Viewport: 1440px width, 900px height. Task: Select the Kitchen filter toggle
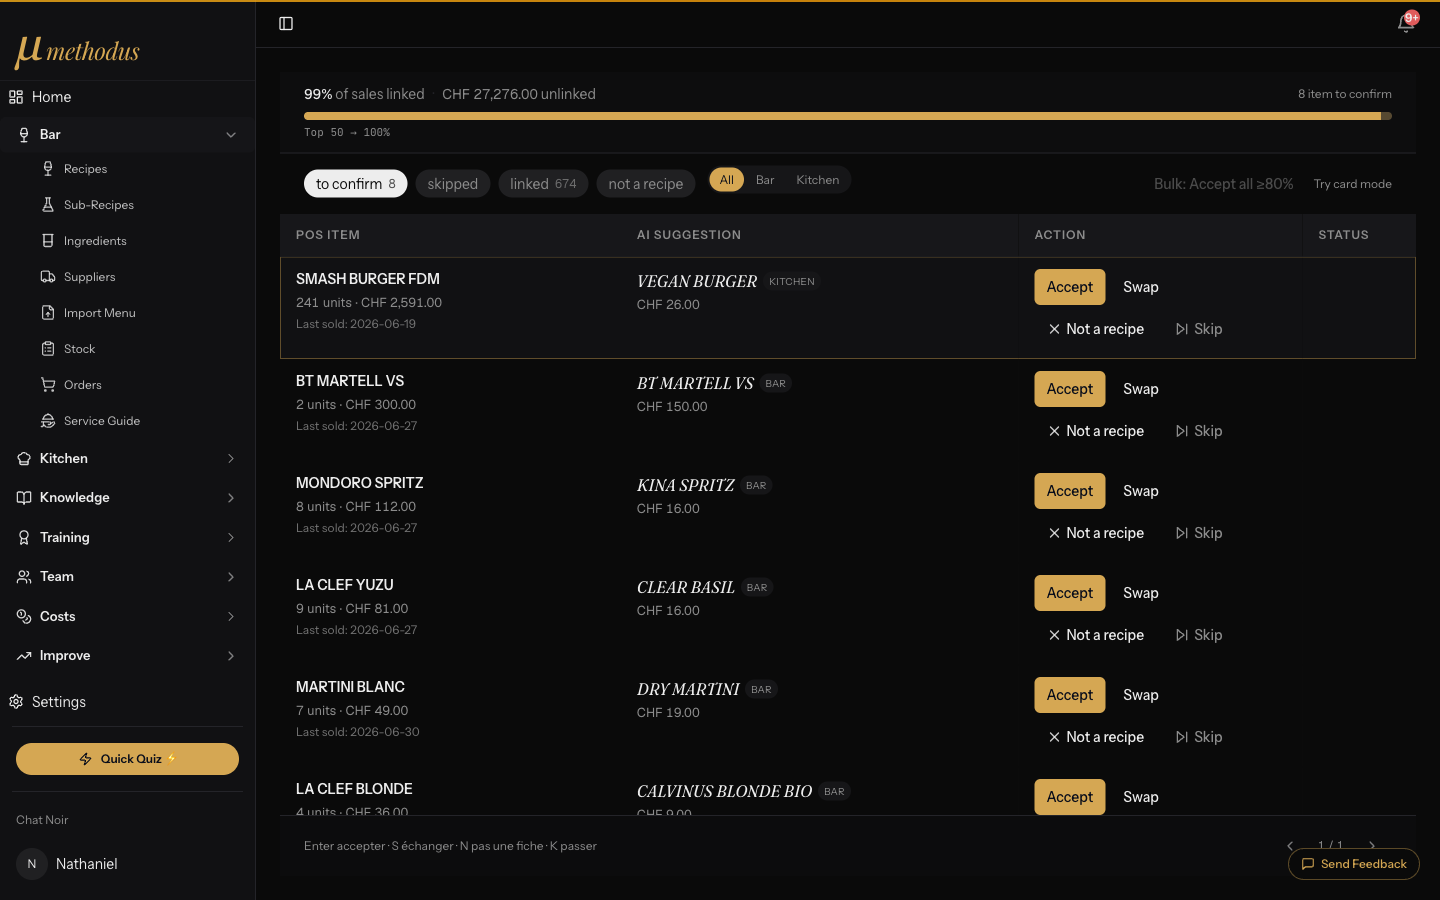[x=817, y=180]
